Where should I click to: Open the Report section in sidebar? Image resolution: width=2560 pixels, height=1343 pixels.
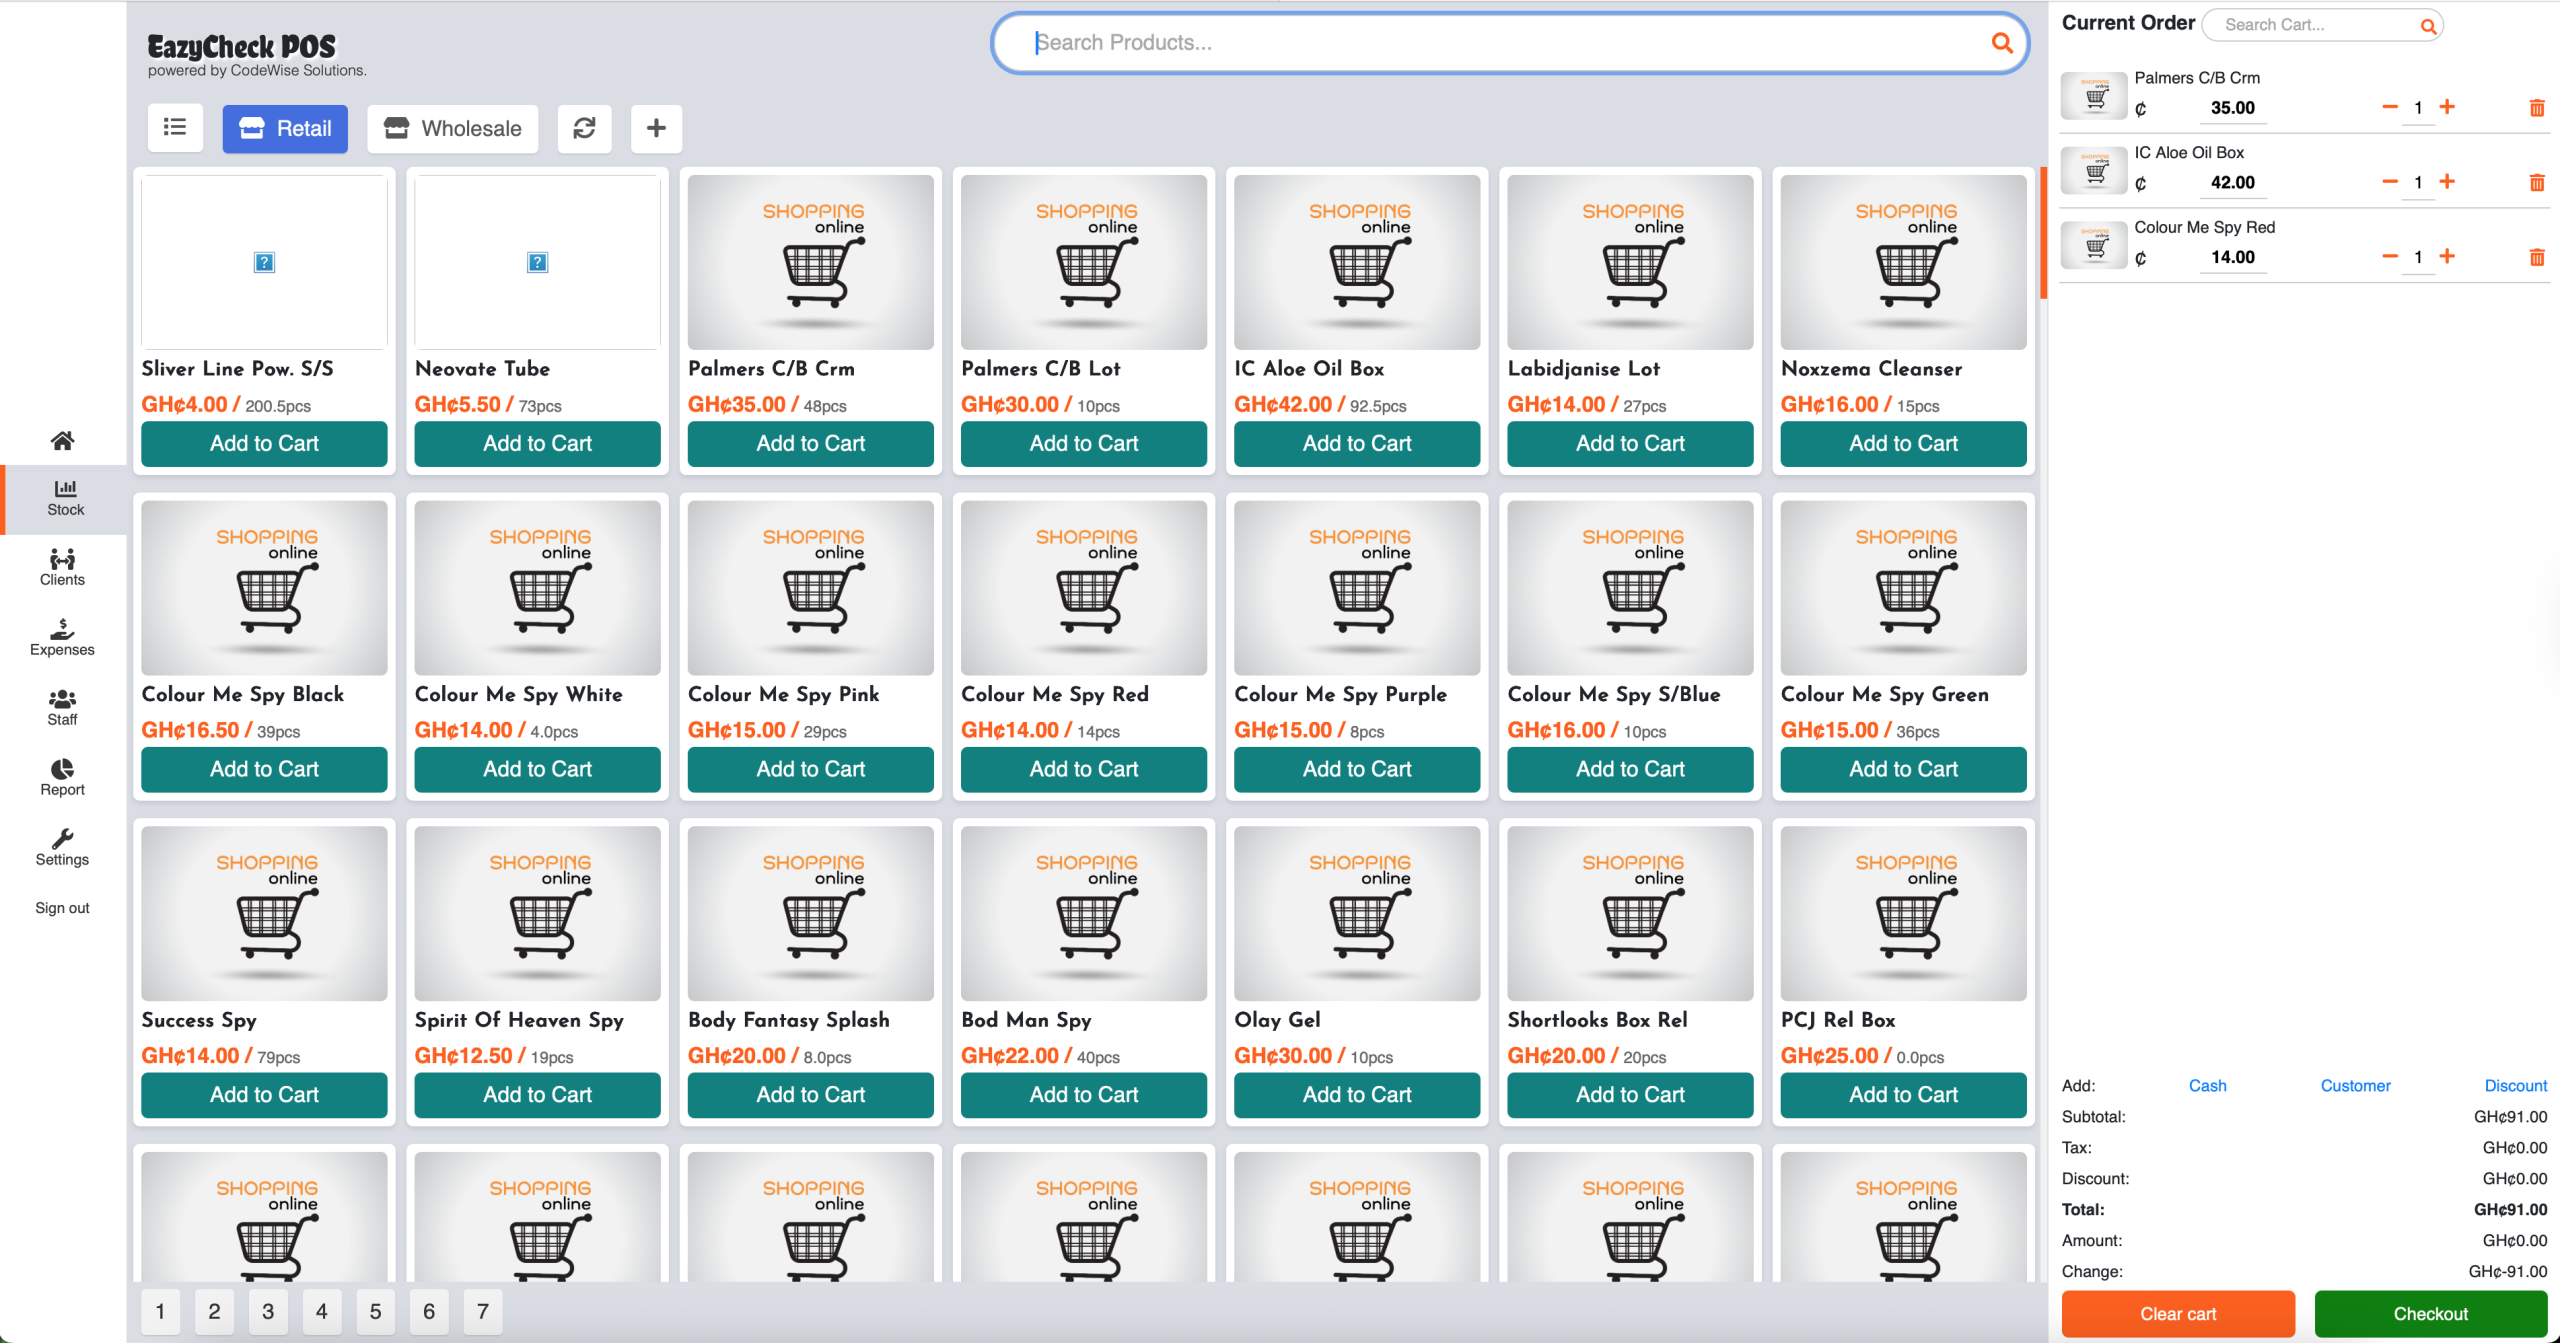62,778
